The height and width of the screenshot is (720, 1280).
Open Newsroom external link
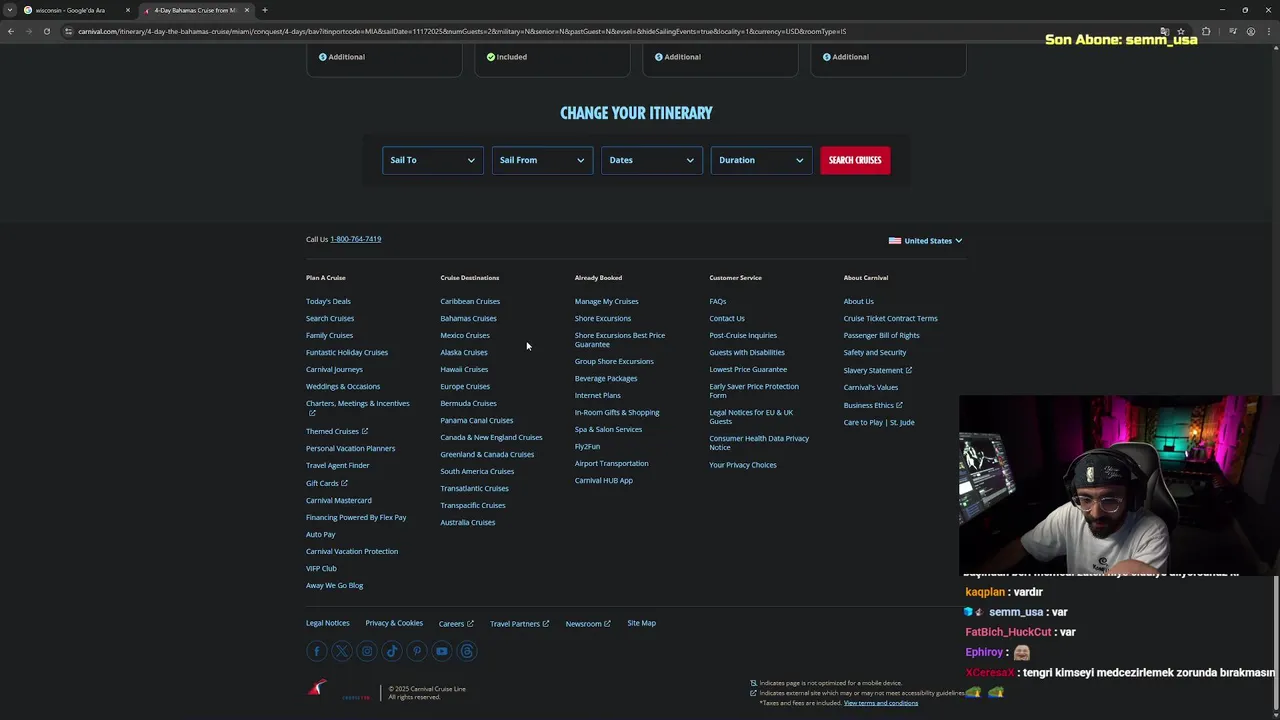point(588,624)
